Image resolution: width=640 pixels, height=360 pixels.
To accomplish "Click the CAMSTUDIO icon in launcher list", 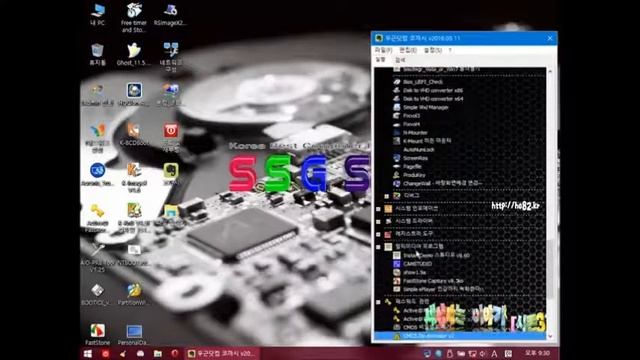I will [396, 264].
